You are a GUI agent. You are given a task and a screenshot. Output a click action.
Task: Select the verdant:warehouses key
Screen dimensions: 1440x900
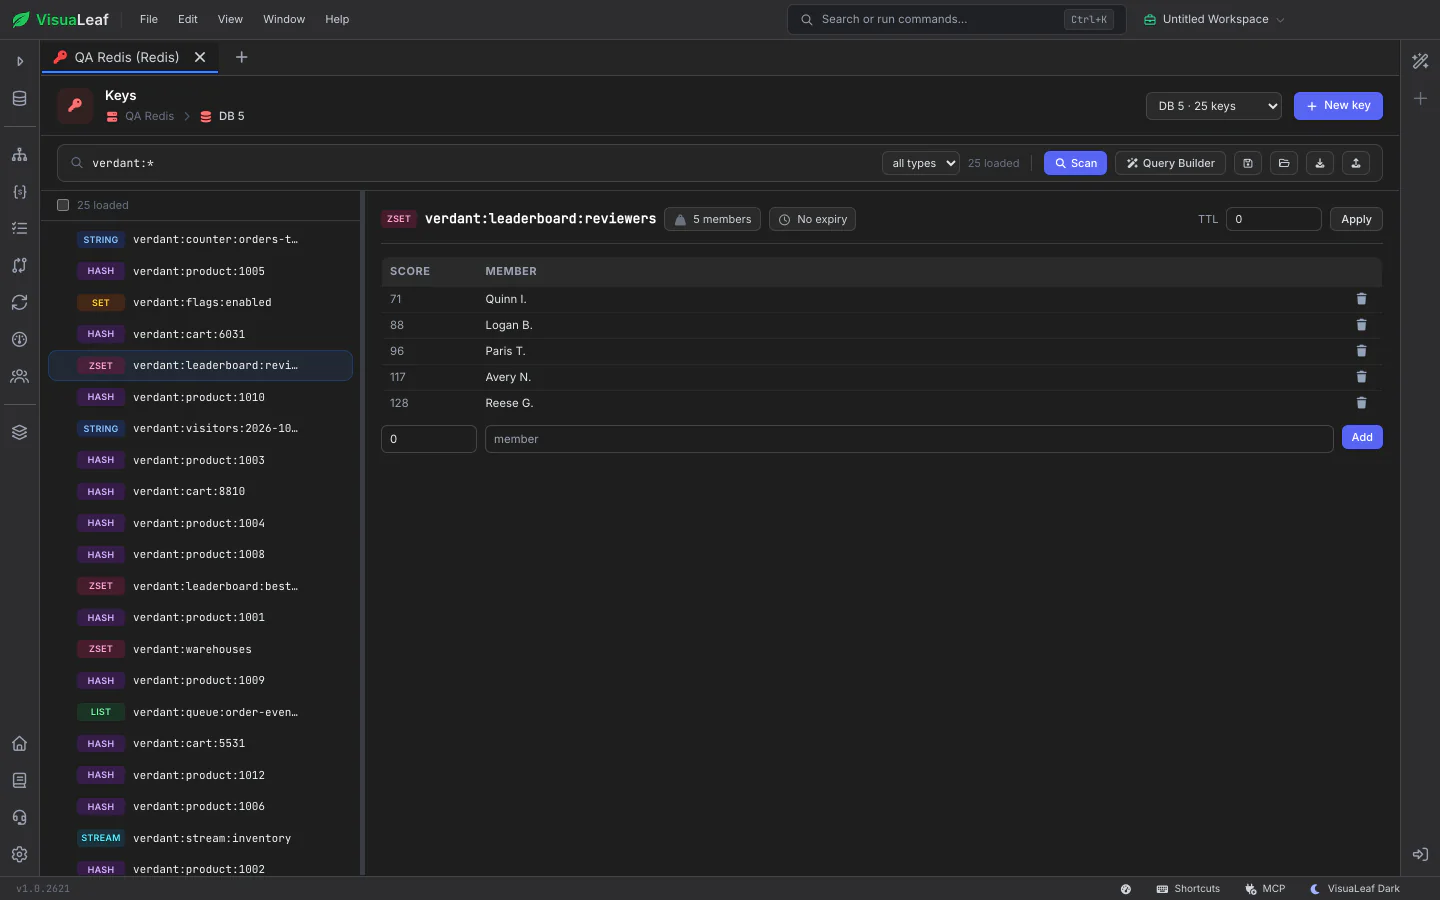pos(200,649)
